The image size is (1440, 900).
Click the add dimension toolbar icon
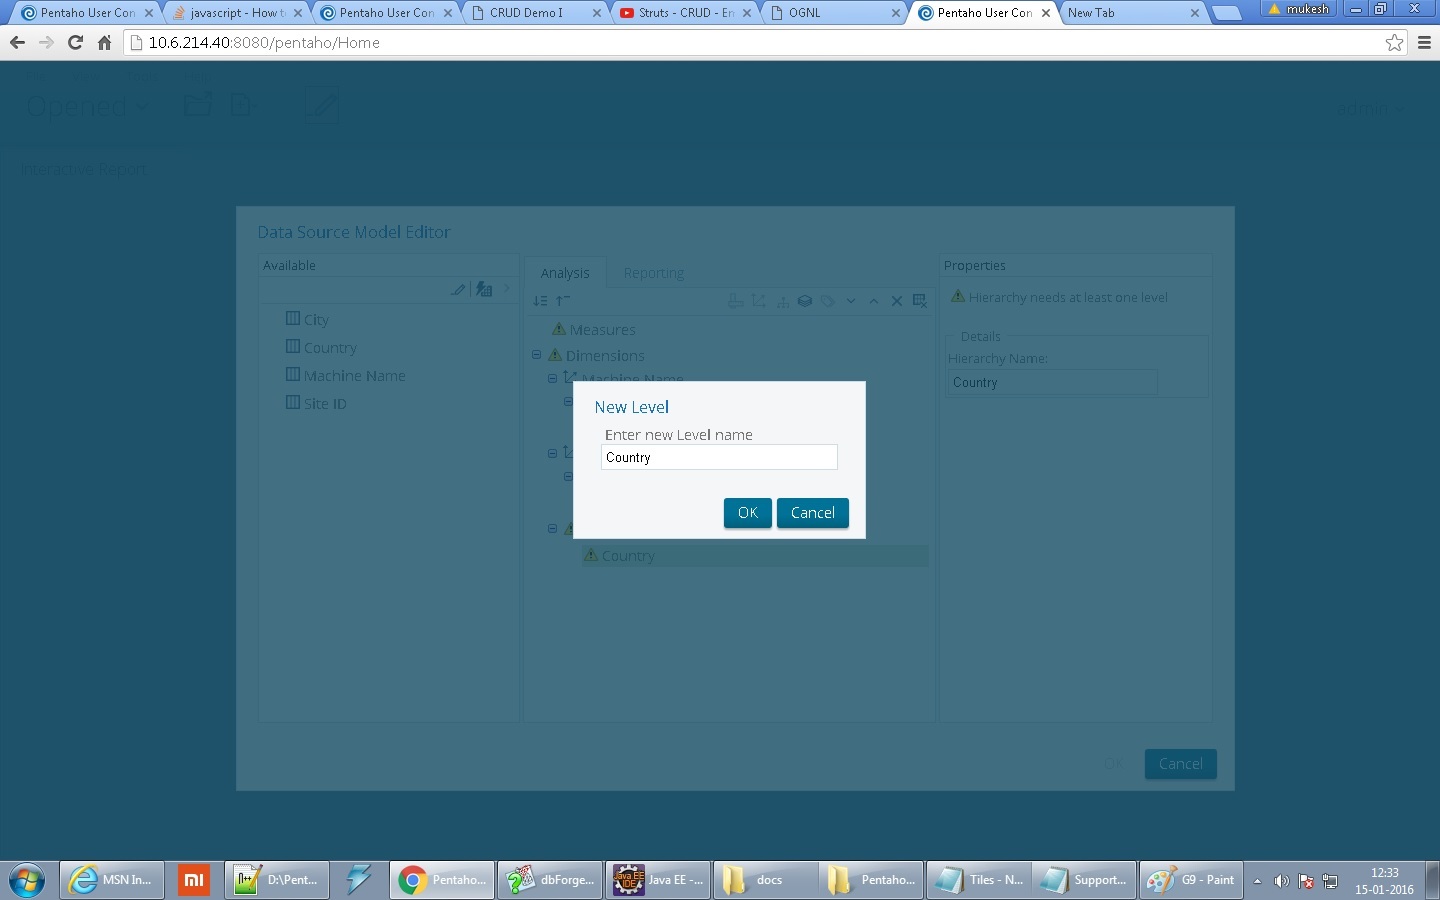(759, 301)
